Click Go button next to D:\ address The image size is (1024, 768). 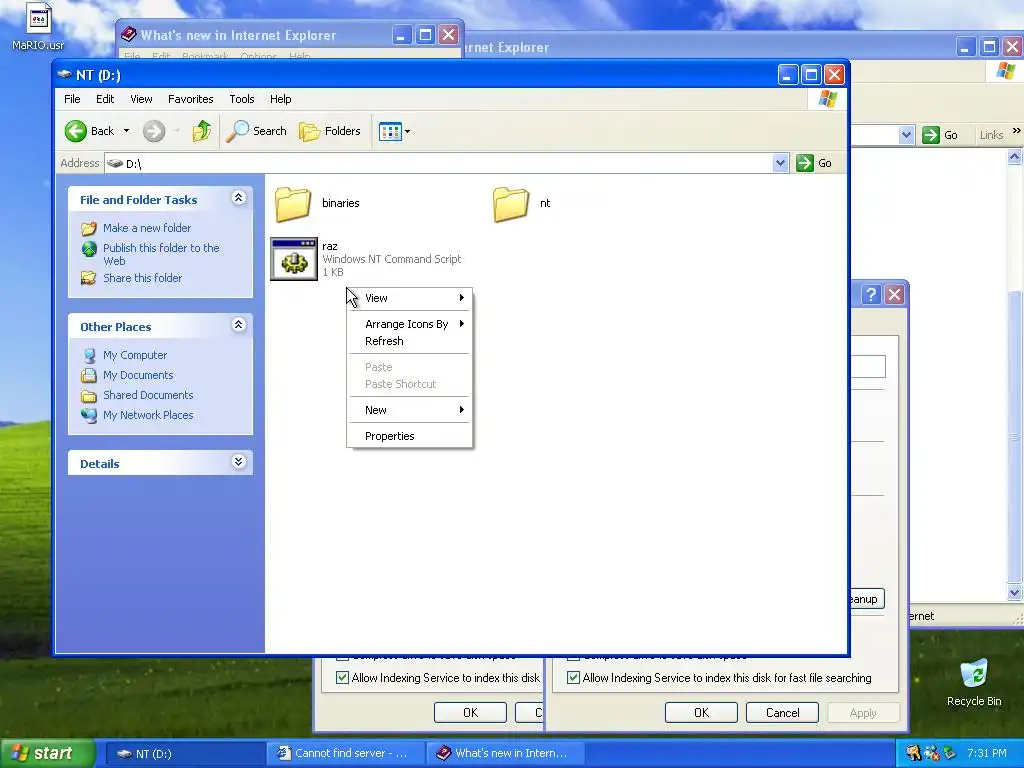pyautogui.click(x=814, y=163)
